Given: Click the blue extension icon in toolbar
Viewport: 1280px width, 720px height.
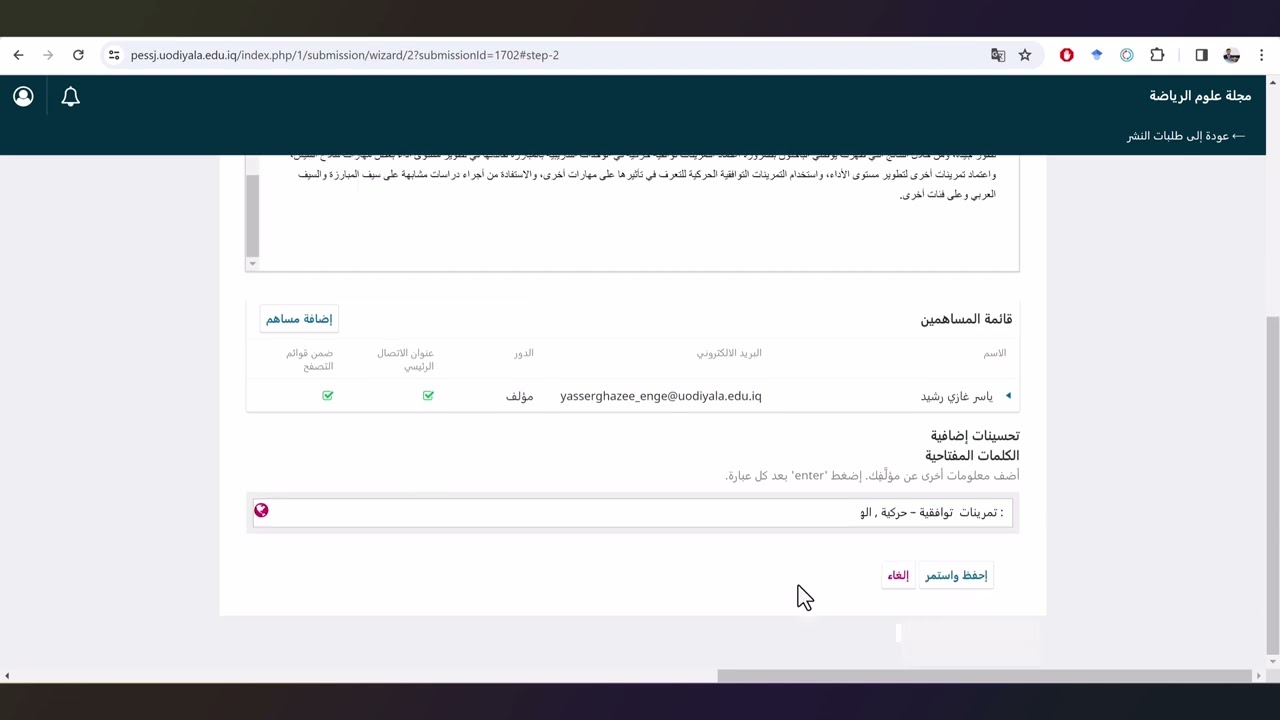Looking at the screenshot, I should [1097, 55].
